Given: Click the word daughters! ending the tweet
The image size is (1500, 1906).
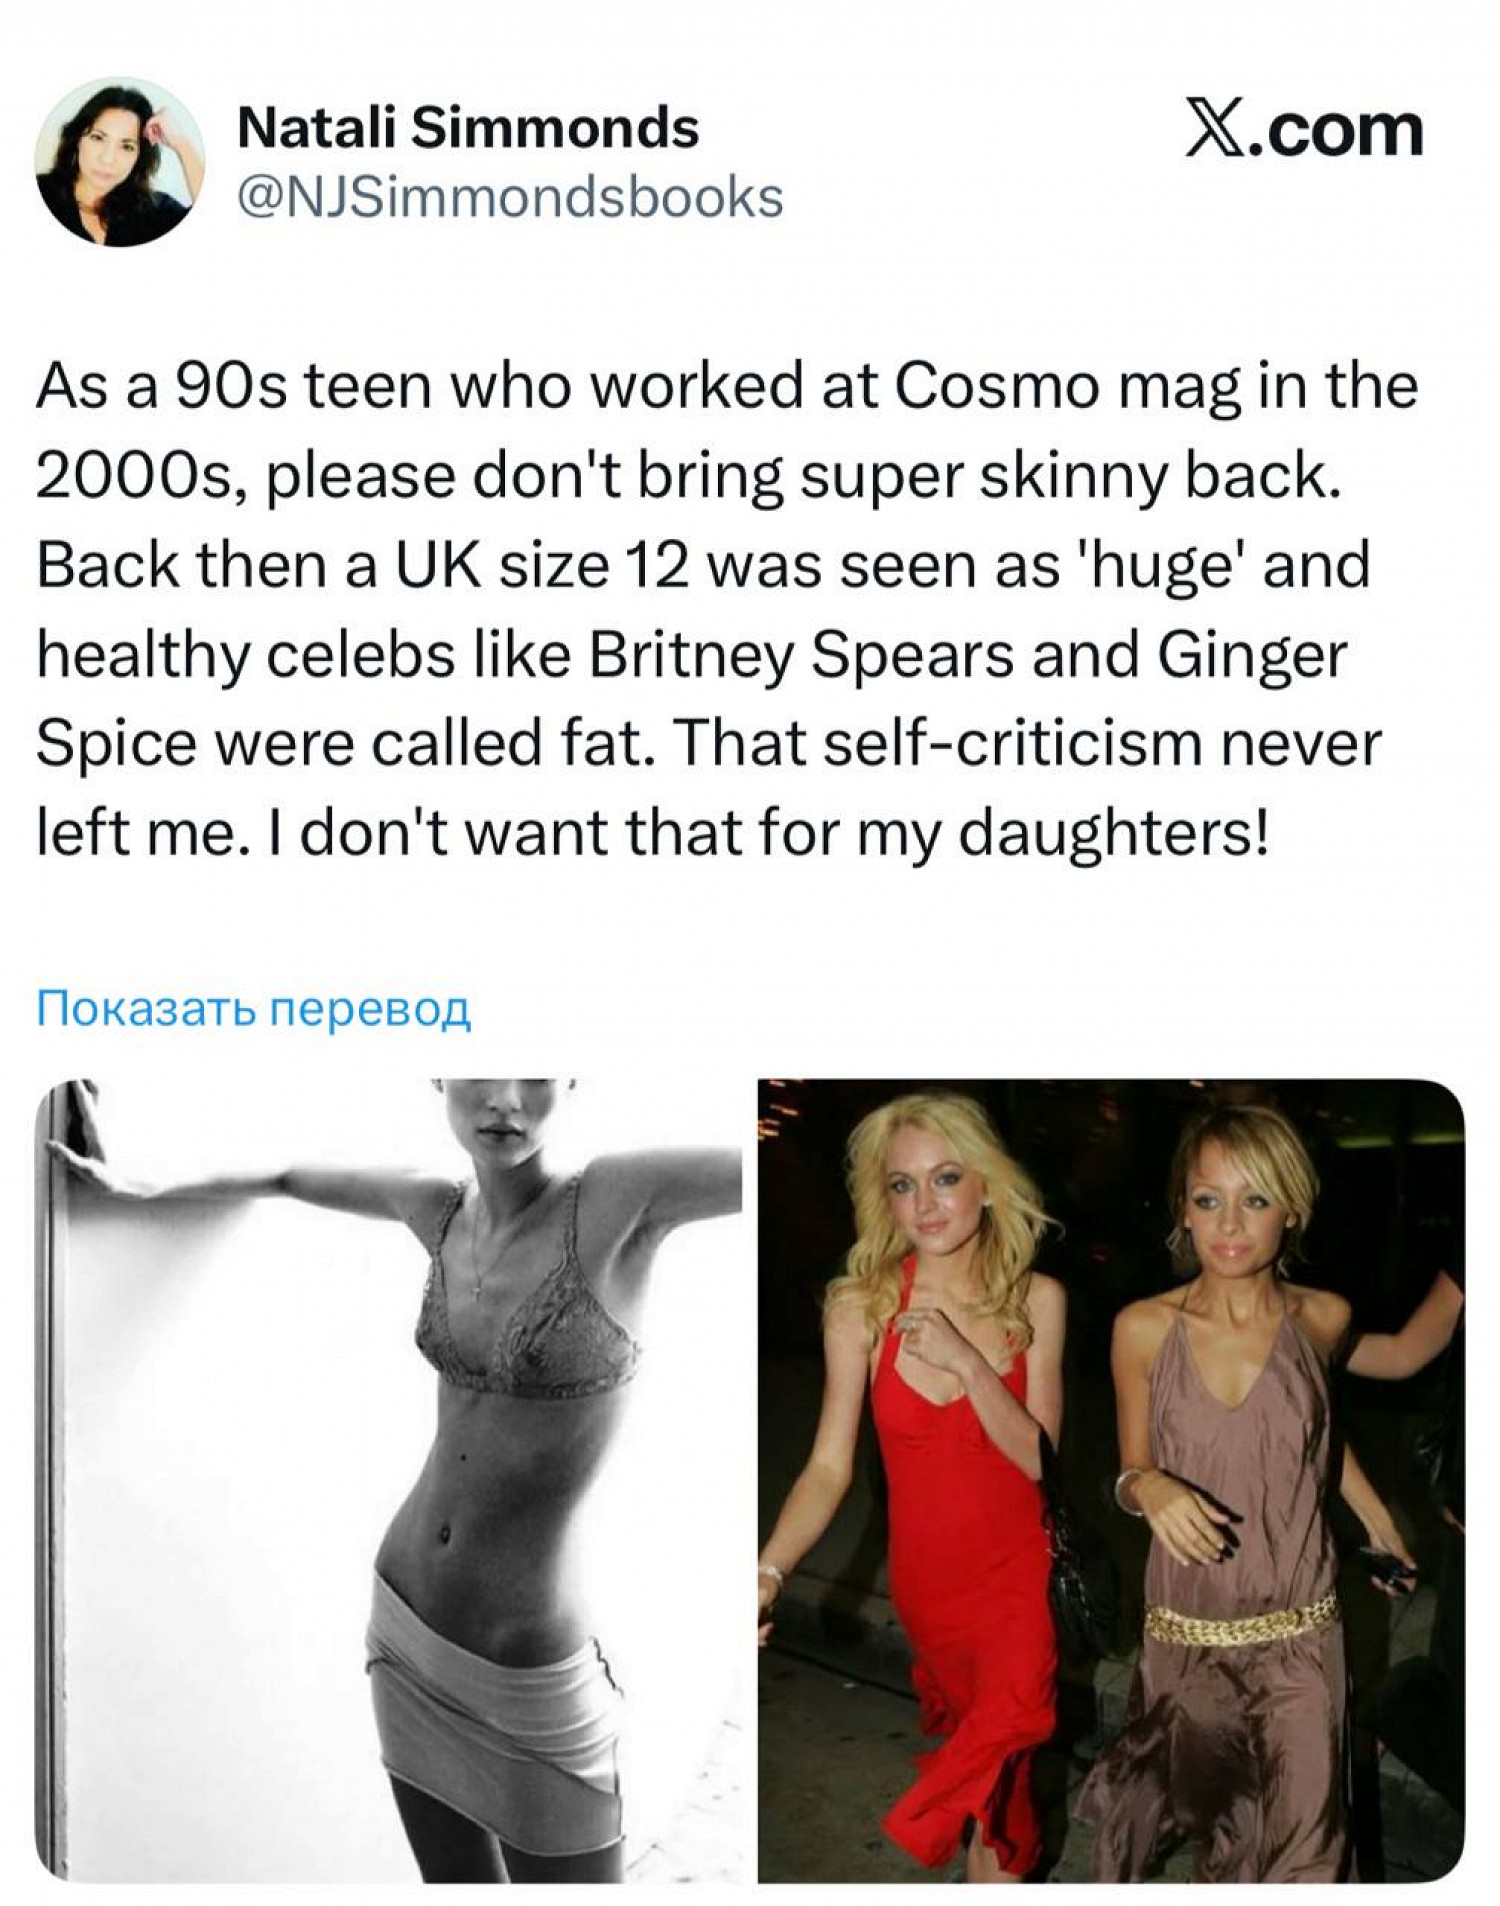Looking at the screenshot, I should [1114, 834].
